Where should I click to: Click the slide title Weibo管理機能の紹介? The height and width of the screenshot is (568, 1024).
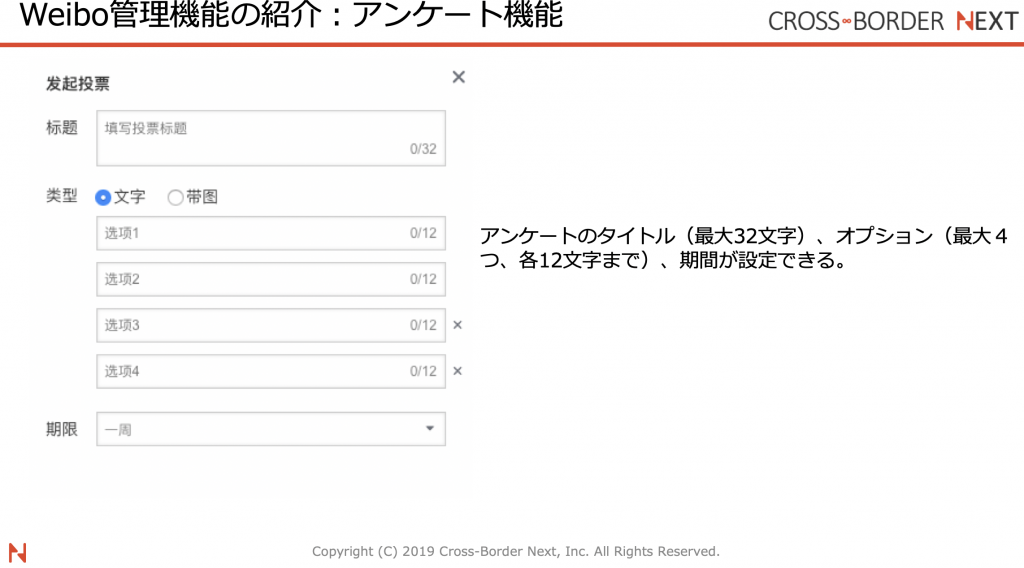click(290, 17)
